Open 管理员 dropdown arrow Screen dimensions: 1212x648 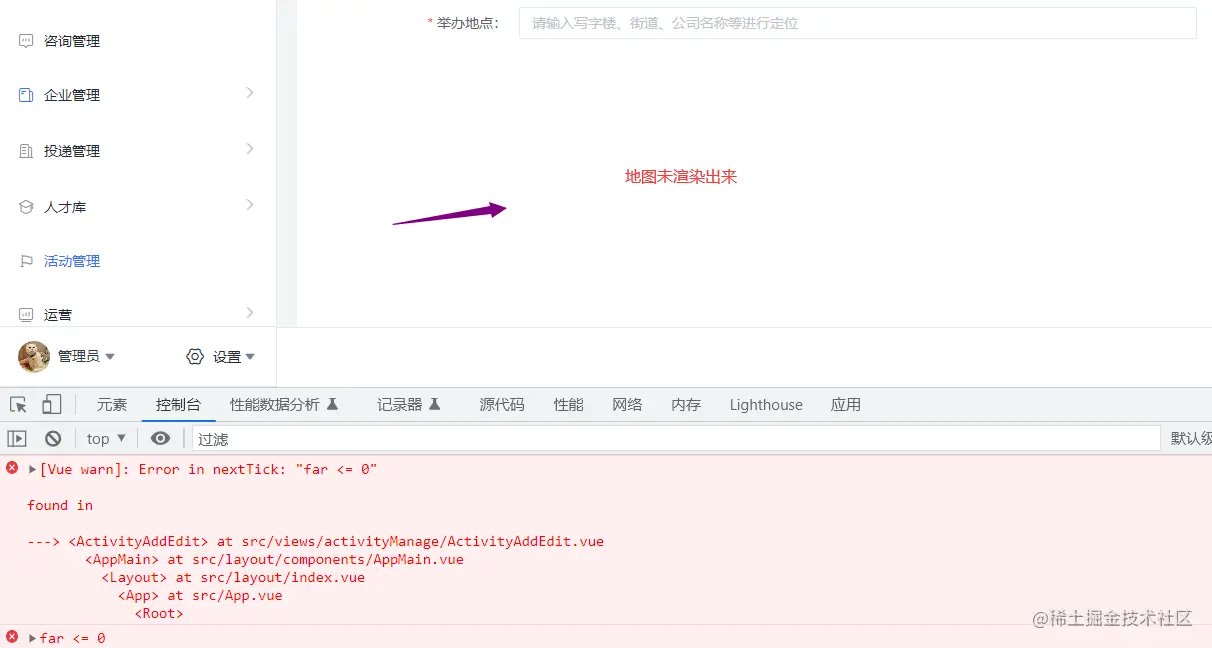pyautogui.click(x=110, y=357)
